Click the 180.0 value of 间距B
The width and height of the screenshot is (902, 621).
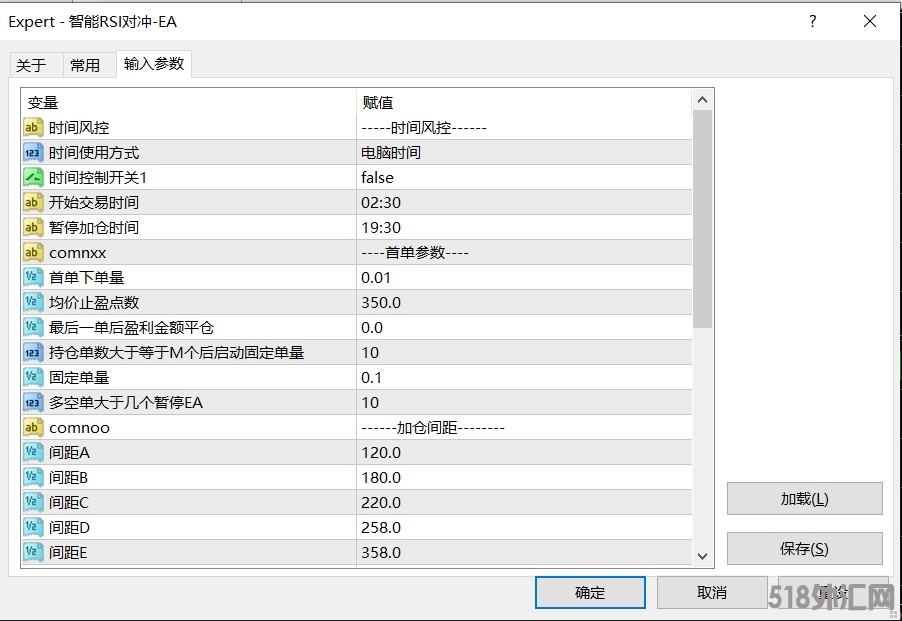pos(524,478)
